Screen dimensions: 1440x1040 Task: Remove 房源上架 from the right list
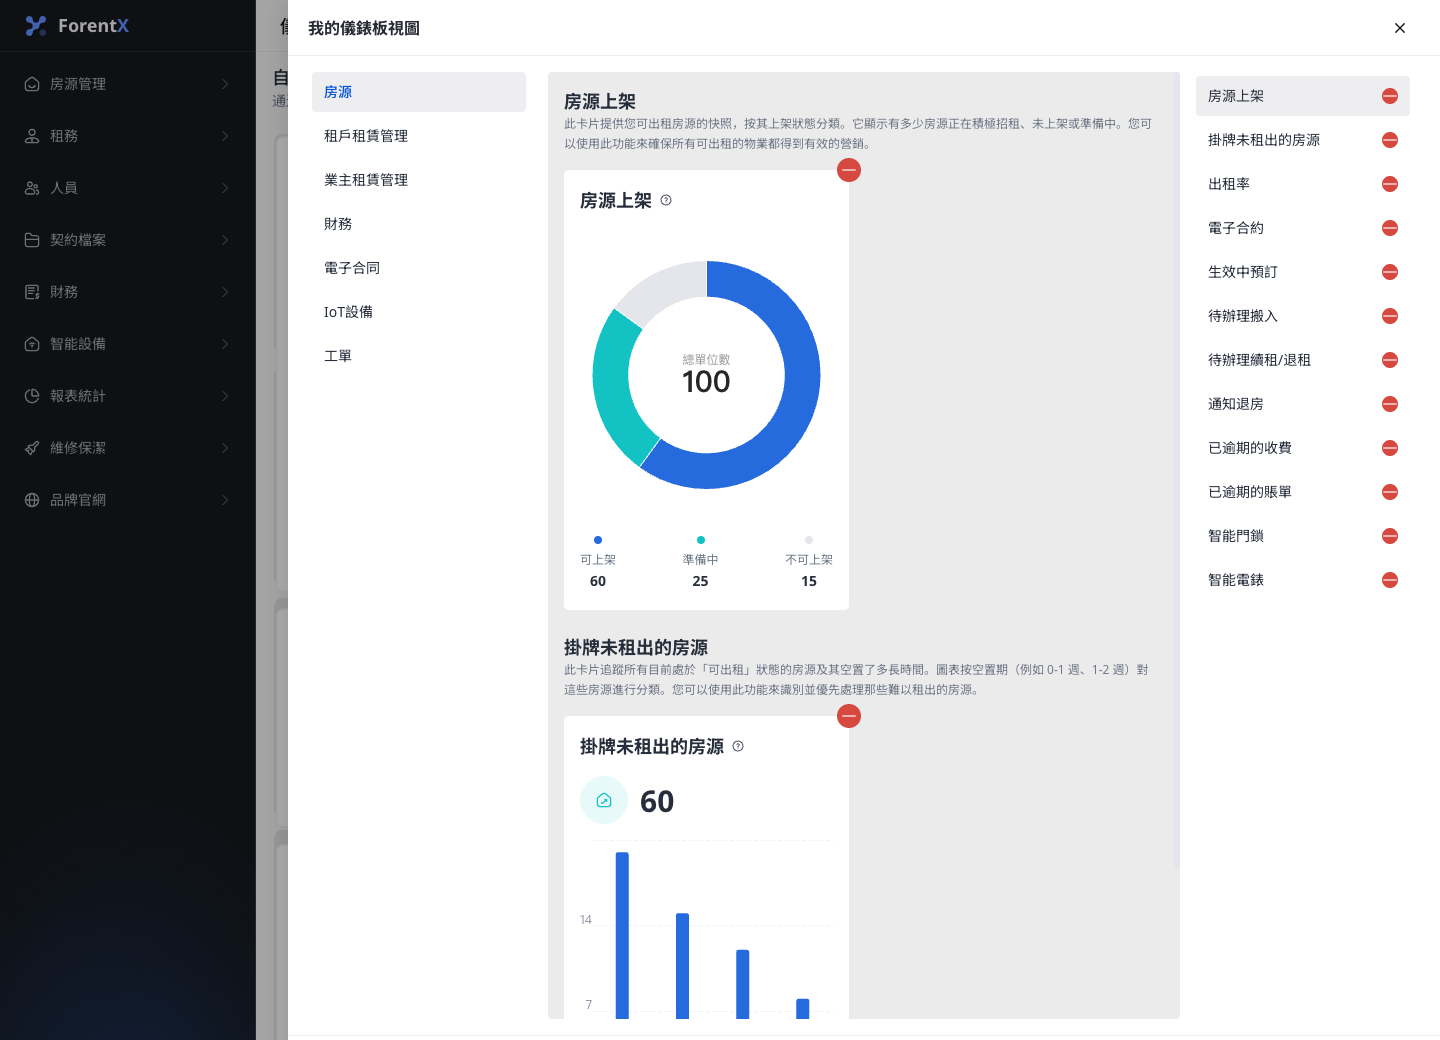pos(1390,96)
